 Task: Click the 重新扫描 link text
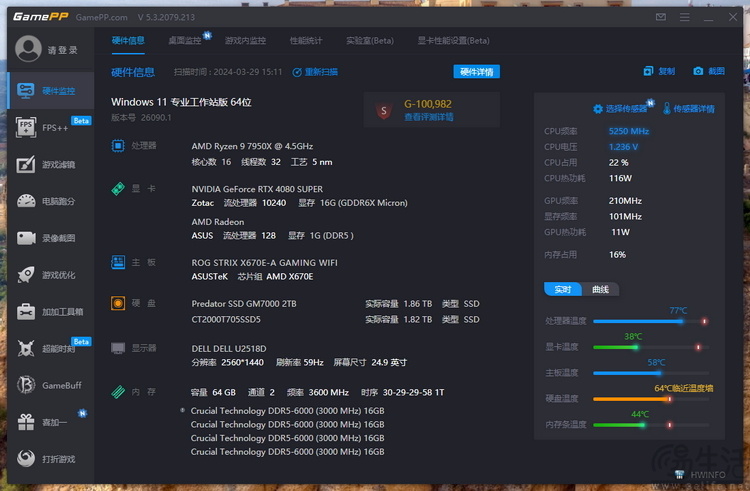click(321, 72)
